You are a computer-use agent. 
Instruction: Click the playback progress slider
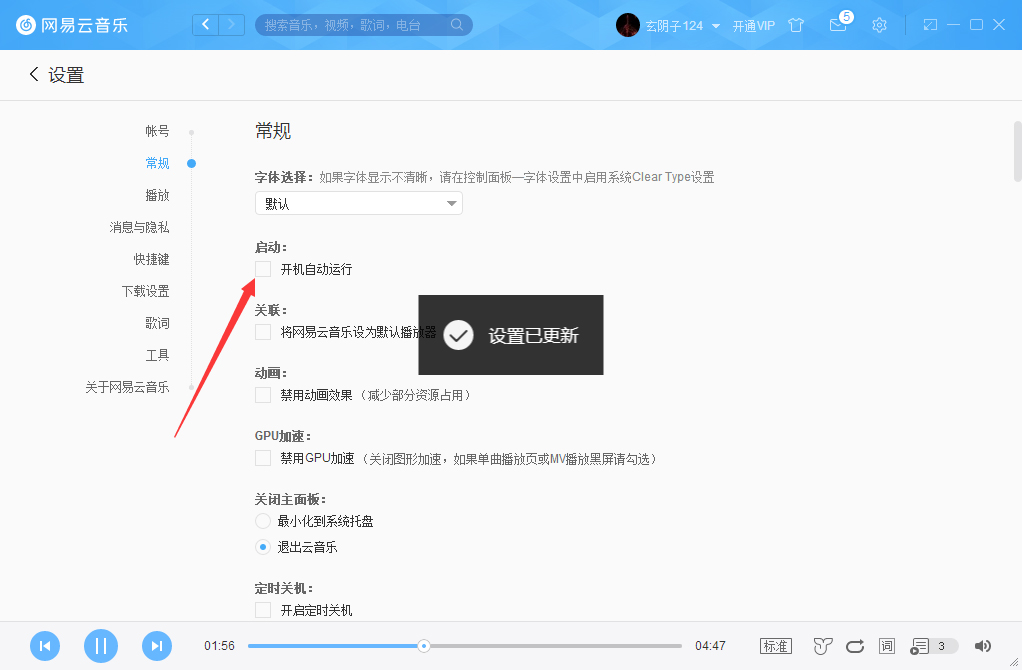(424, 646)
